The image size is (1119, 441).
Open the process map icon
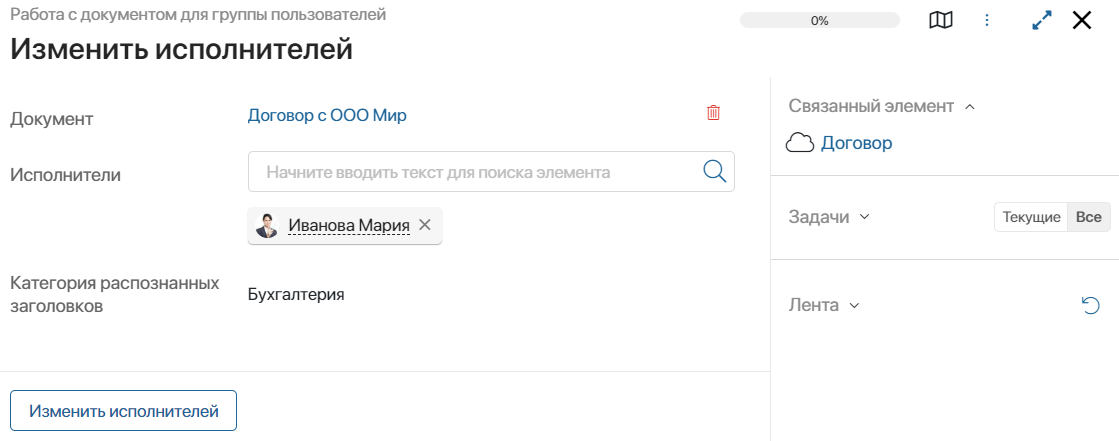tap(941, 21)
